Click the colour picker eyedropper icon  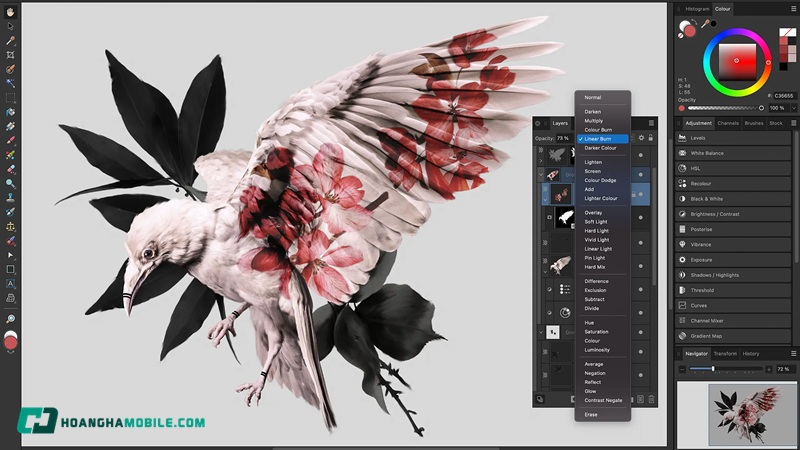[x=706, y=23]
